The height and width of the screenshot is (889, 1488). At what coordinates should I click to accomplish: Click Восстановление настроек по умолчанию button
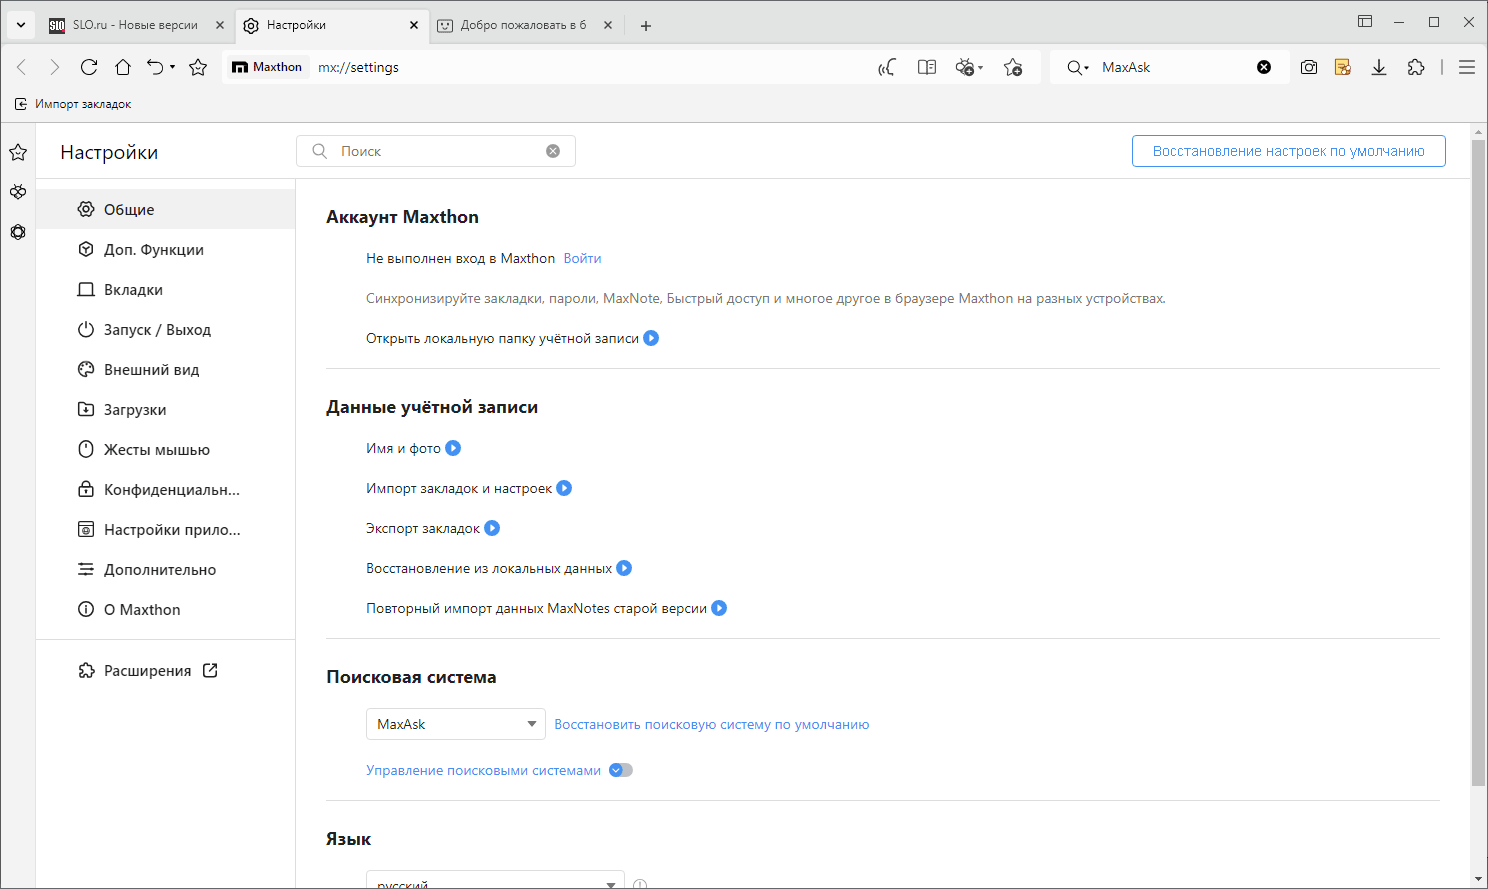click(x=1288, y=151)
